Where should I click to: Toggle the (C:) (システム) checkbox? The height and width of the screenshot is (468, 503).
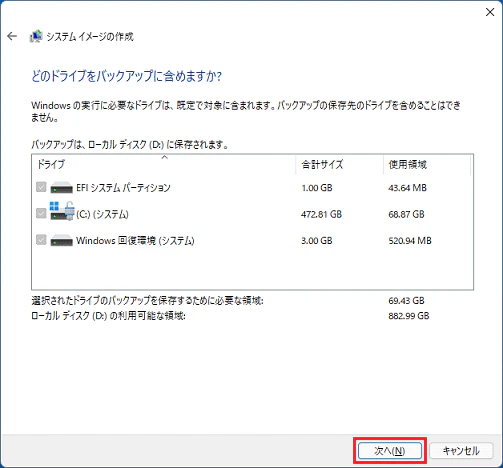point(41,213)
